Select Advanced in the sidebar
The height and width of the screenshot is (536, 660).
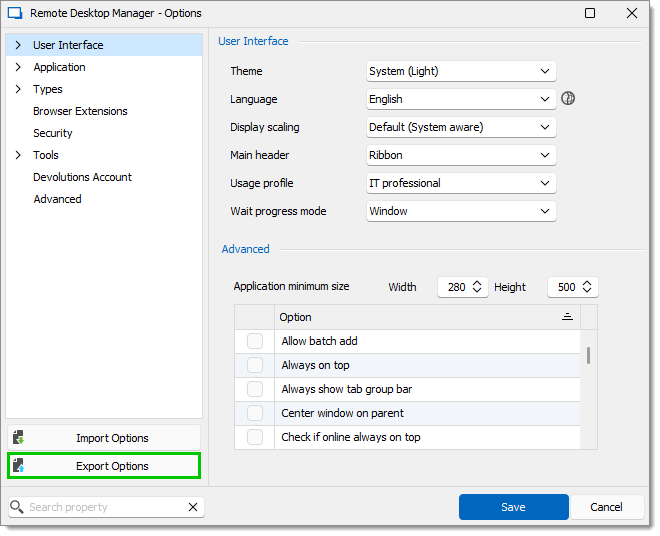click(58, 199)
